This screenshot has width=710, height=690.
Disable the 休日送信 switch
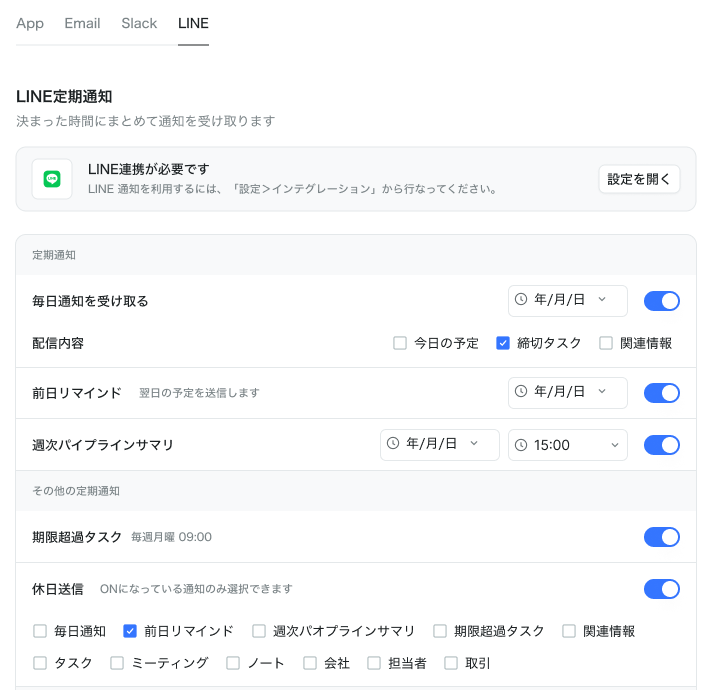coord(662,589)
